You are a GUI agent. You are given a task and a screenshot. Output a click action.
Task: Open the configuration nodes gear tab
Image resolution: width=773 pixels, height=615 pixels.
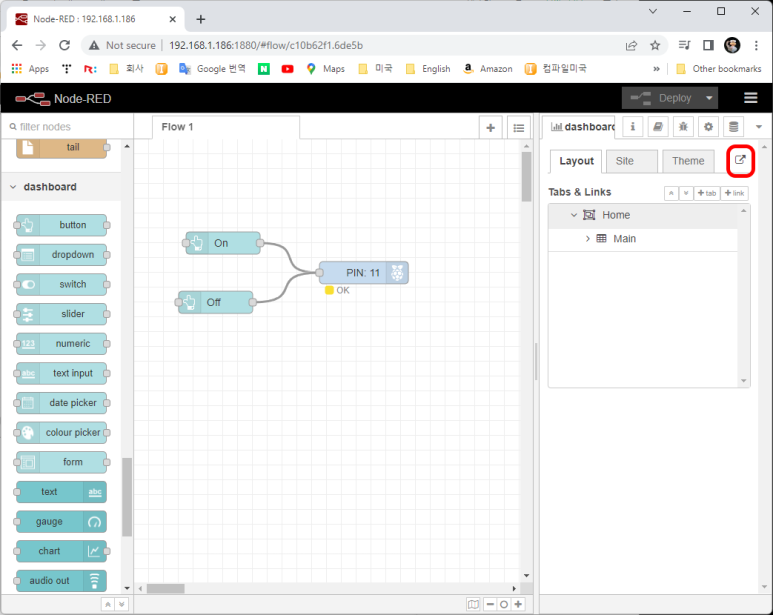tap(708, 127)
